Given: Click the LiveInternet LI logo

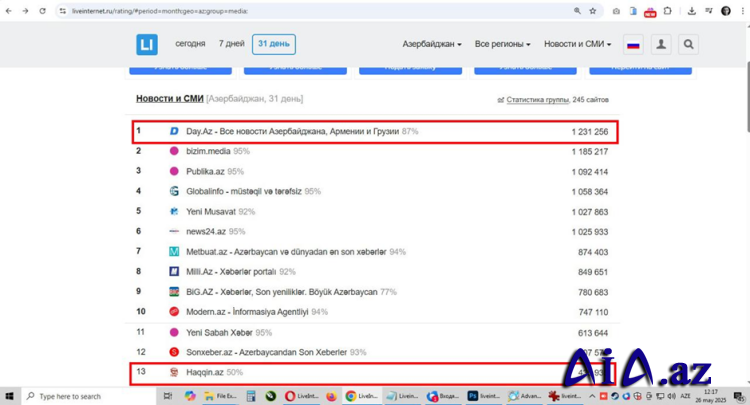Looking at the screenshot, I should click(147, 44).
